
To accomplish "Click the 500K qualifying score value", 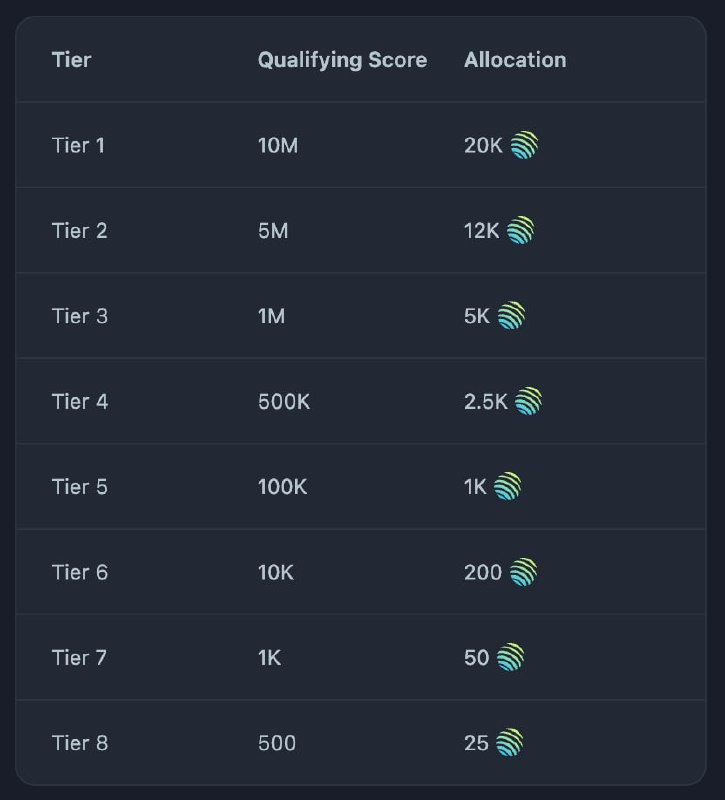I will (284, 402).
